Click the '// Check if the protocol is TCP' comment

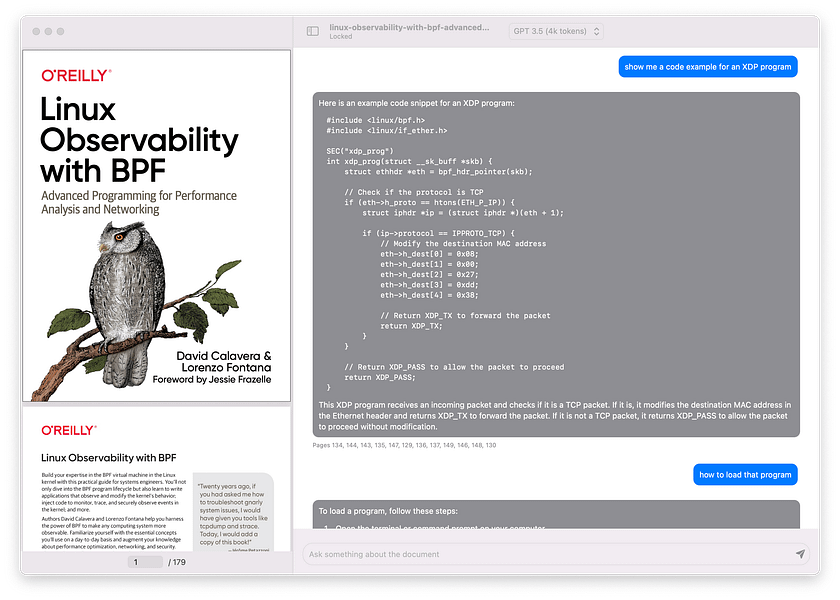tap(414, 192)
